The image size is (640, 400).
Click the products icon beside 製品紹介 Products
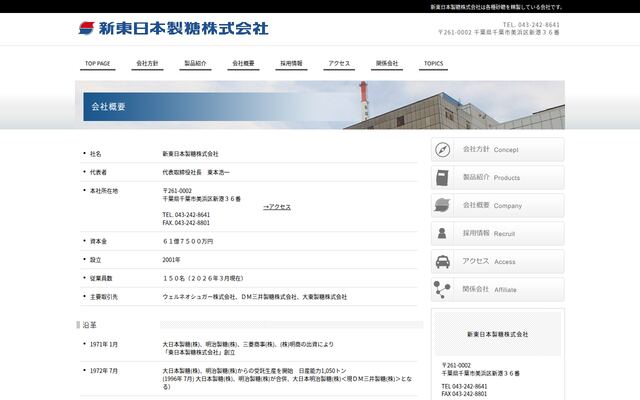(442, 178)
